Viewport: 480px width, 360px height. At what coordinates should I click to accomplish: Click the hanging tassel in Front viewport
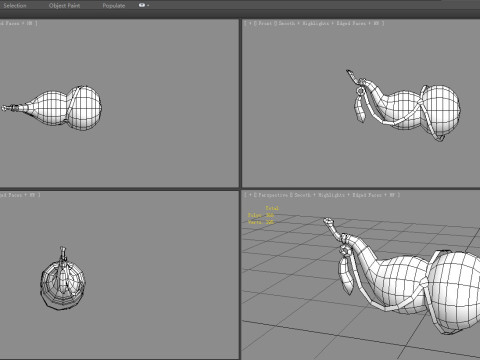coord(359,110)
